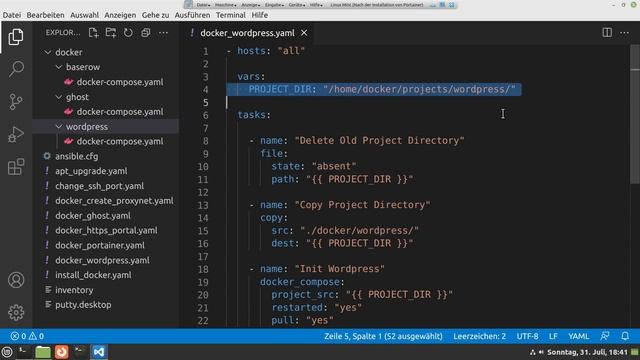Open putty.desktop file
The height and width of the screenshot is (360, 640).
tap(83, 305)
